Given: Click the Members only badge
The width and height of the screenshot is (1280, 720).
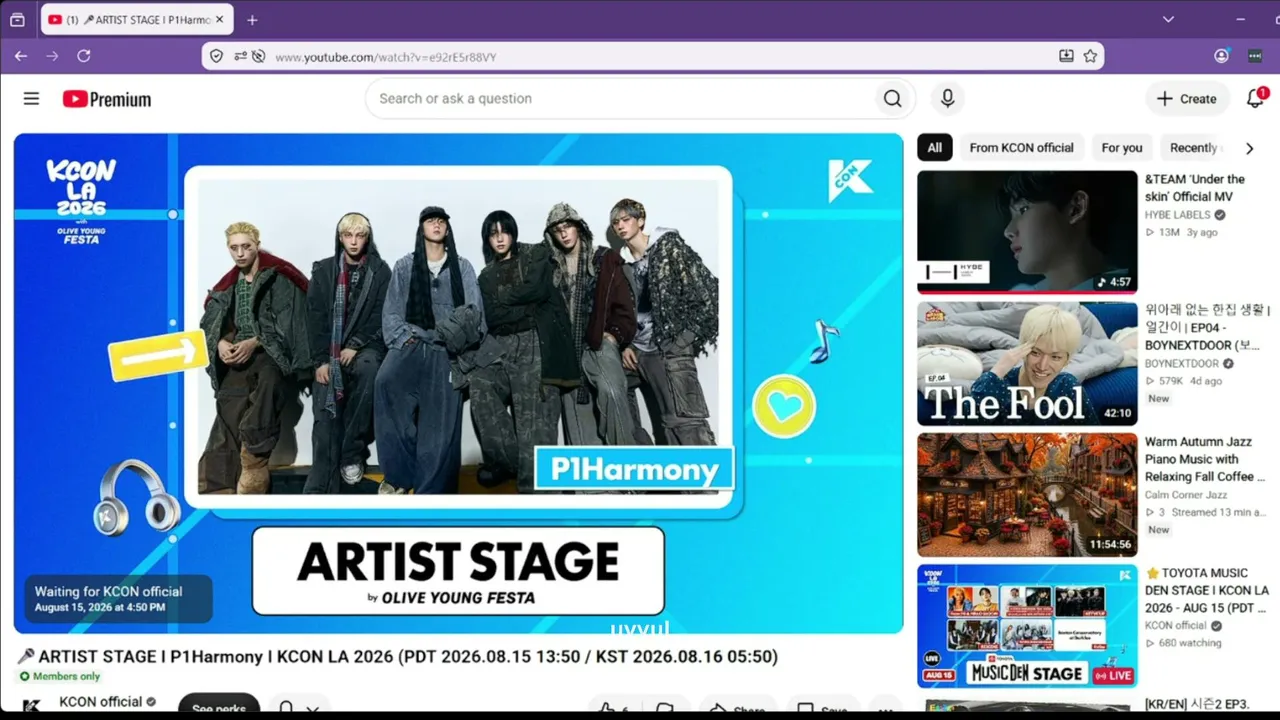Looking at the screenshot, I should coord(60,677).
